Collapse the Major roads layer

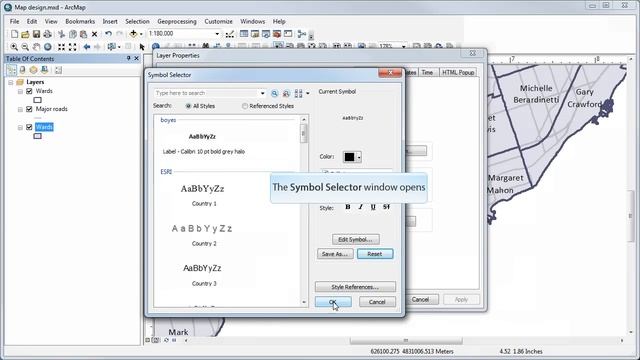[20, 109]
